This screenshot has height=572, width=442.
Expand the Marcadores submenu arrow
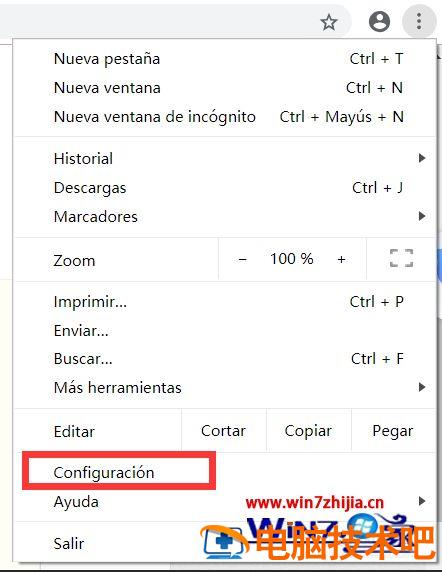(422, 216)
